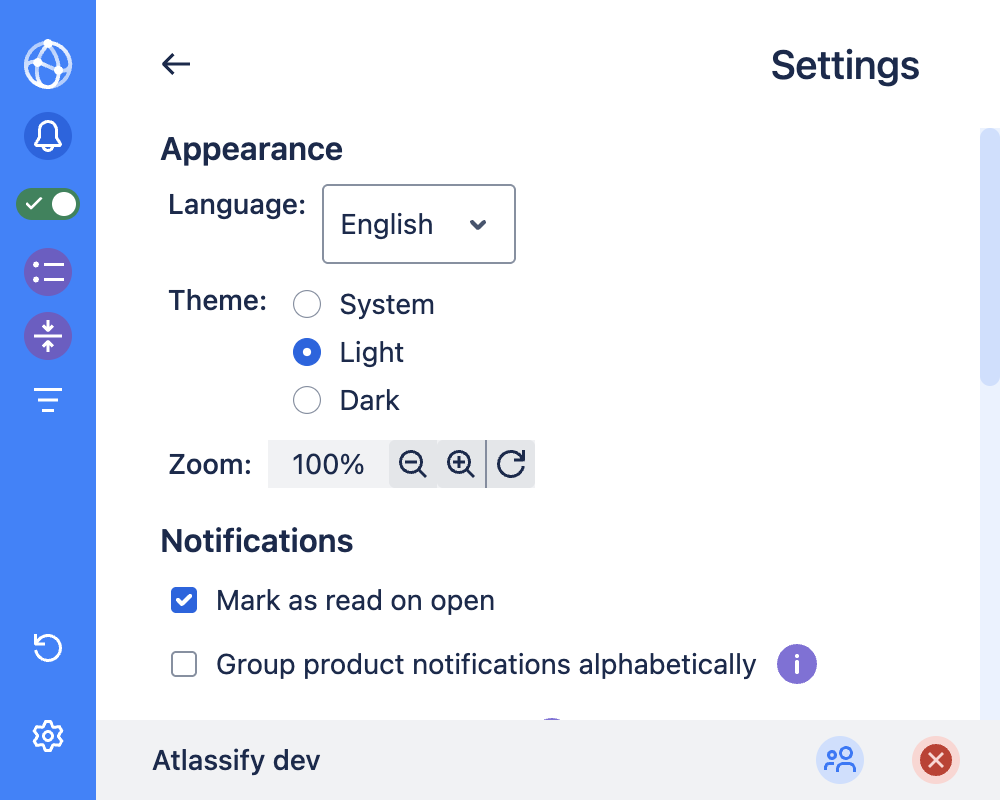
Task: Click the red quit icon near Atlassify dev
Action: [936, 760]
